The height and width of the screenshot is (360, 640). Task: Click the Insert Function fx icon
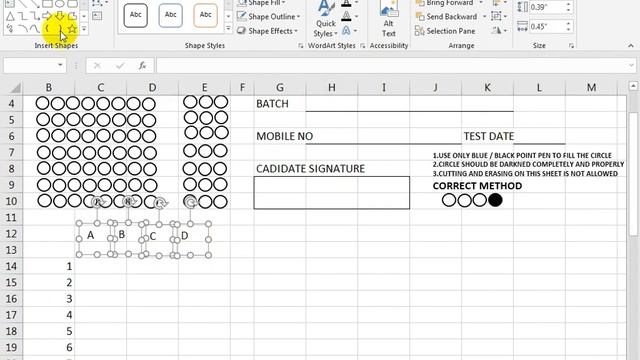[142, 66]
